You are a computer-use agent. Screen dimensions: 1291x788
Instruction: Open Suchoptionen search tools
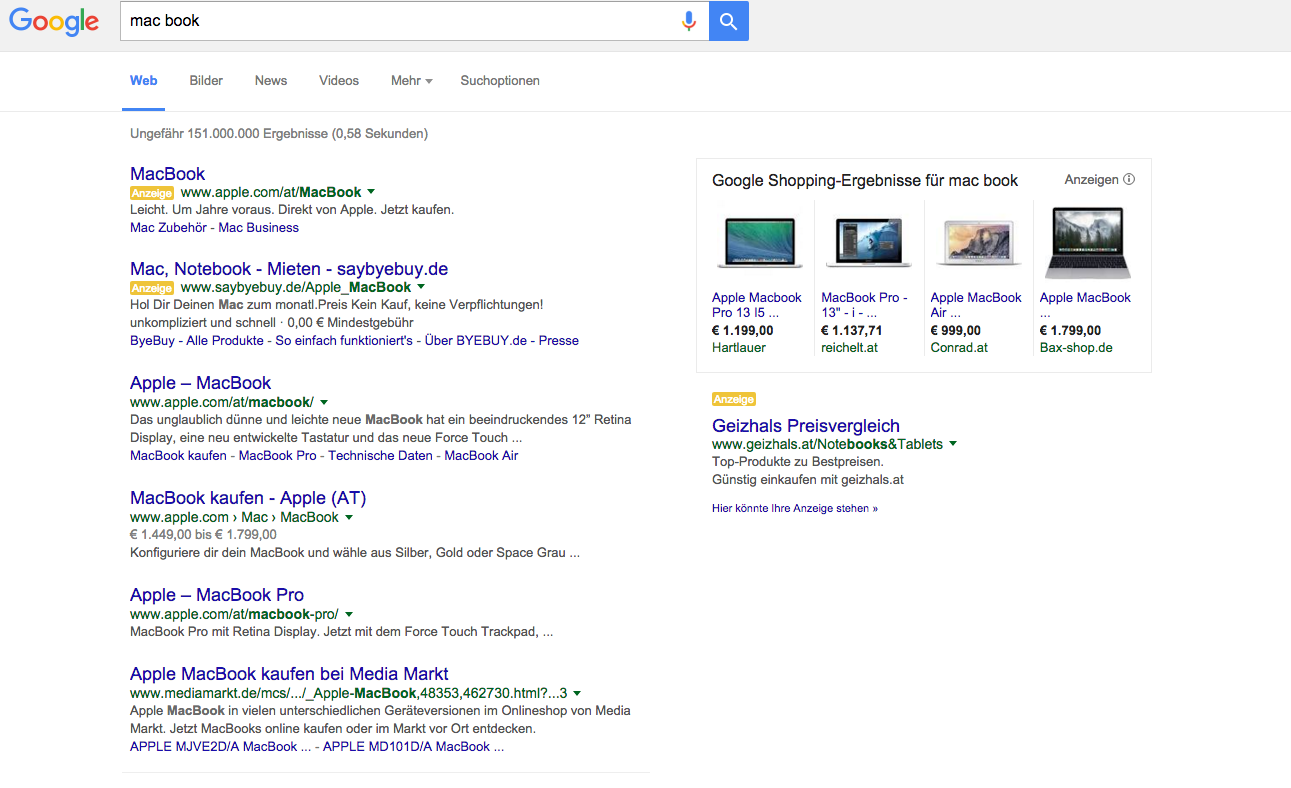[500, 81]
